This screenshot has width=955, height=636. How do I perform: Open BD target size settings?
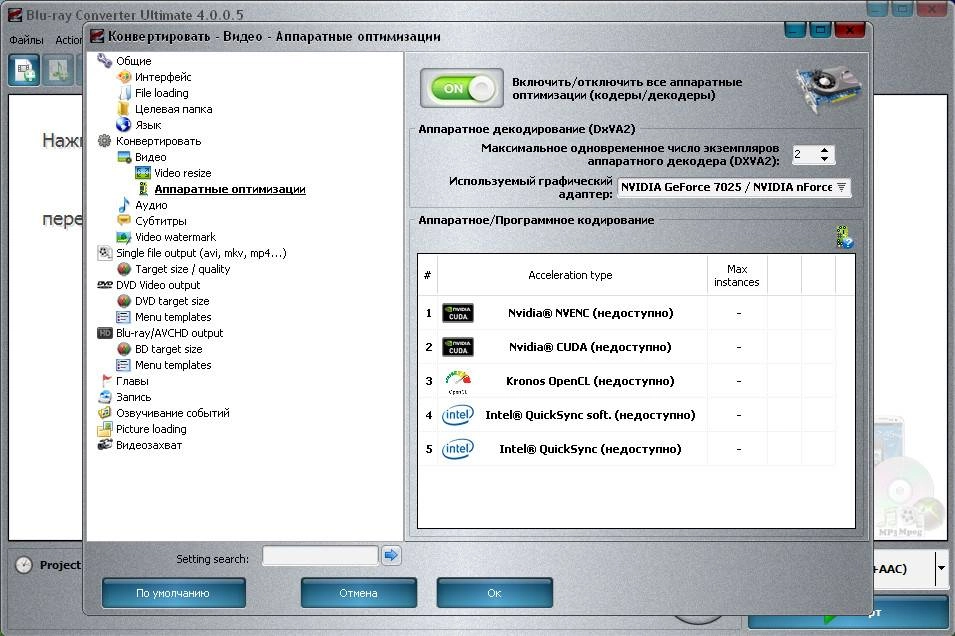[x=168, y=349]
